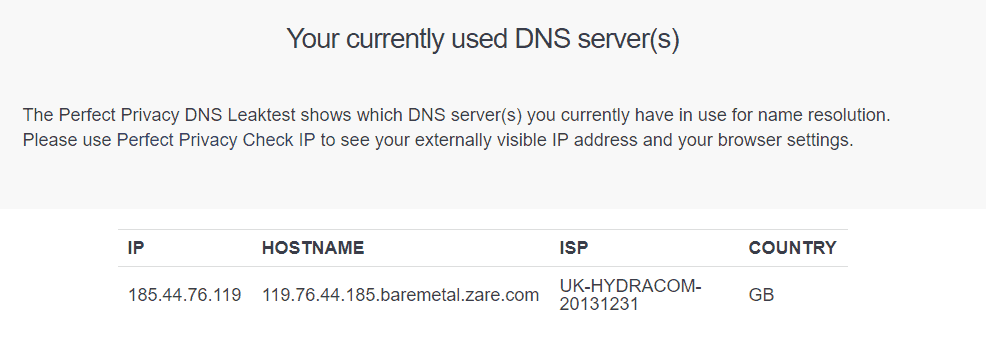Select the HOSTNAME column header
Screen dimensions: 986x363
[x=313, y=248]
